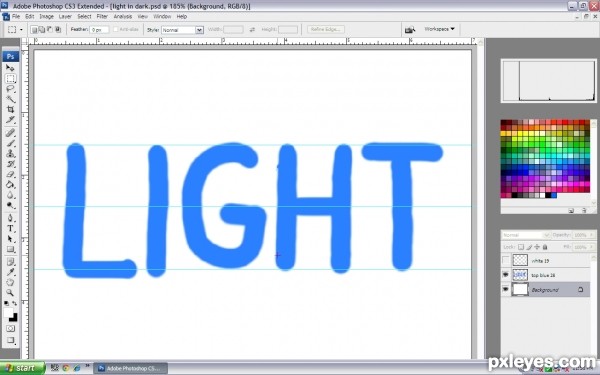The width and height of the screenshot is (600, 375).
Task: Select the Horizontal Type tool
Action: 10,228
